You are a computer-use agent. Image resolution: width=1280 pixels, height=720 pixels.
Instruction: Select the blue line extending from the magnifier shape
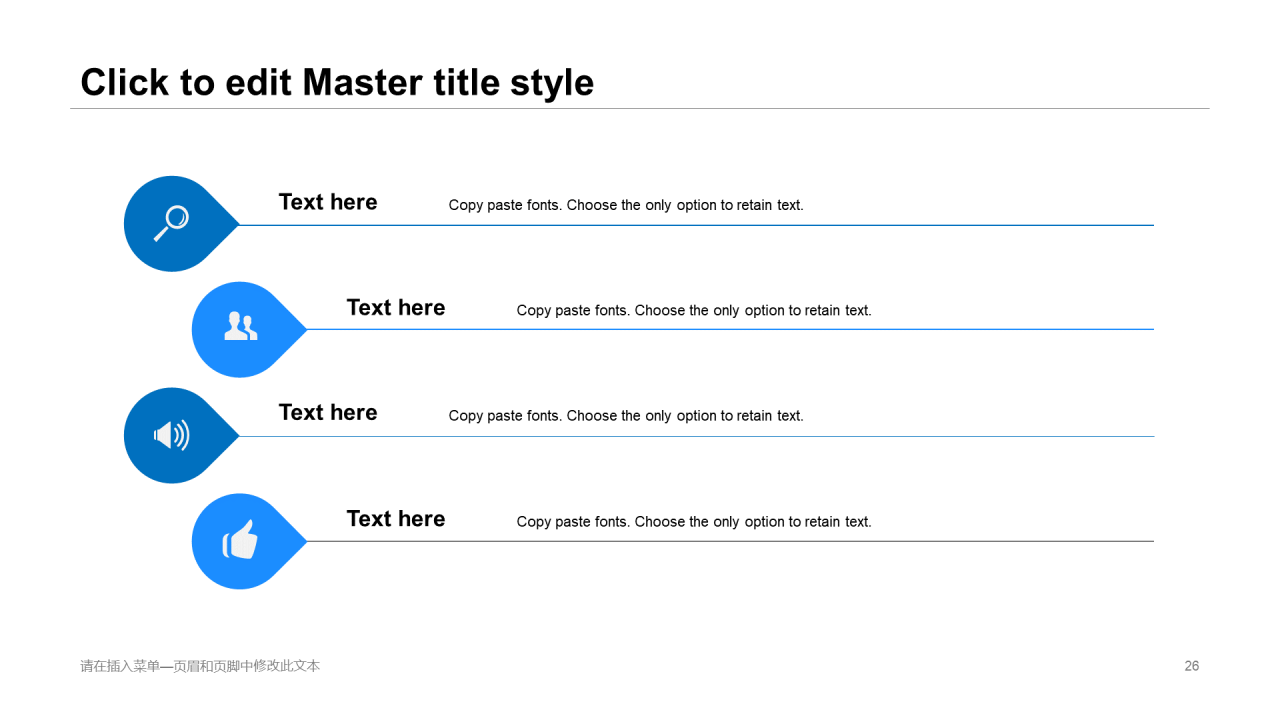(x=700, y=225)
